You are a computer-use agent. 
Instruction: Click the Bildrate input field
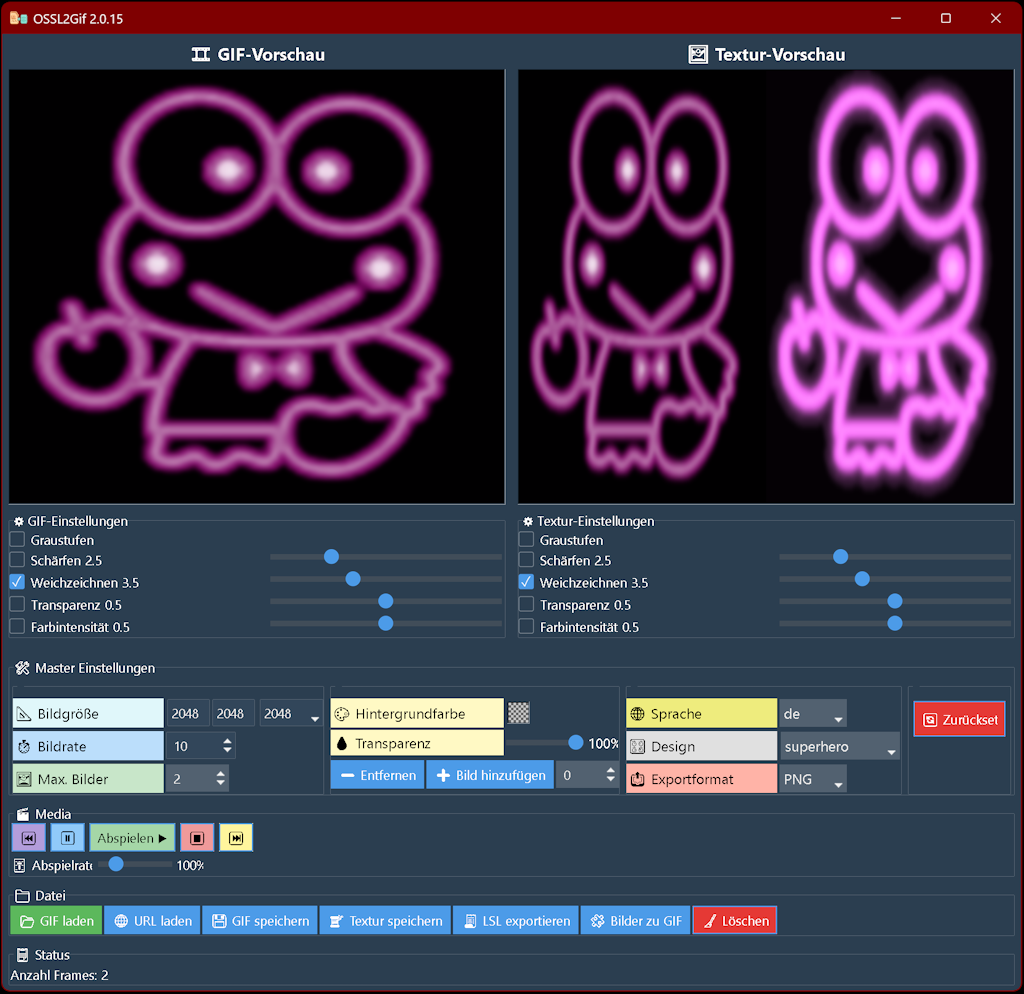pyautogui.click(x=194, y=746)
